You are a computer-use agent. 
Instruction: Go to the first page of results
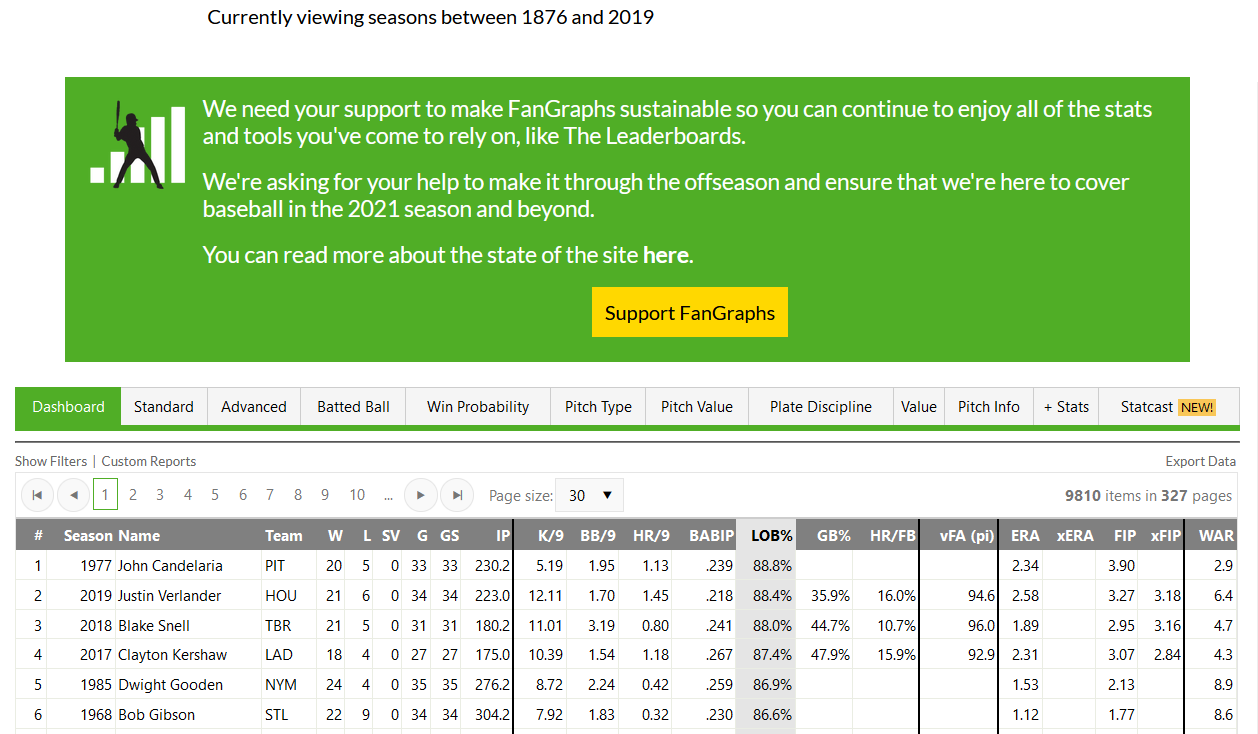[x=37, y=495]
